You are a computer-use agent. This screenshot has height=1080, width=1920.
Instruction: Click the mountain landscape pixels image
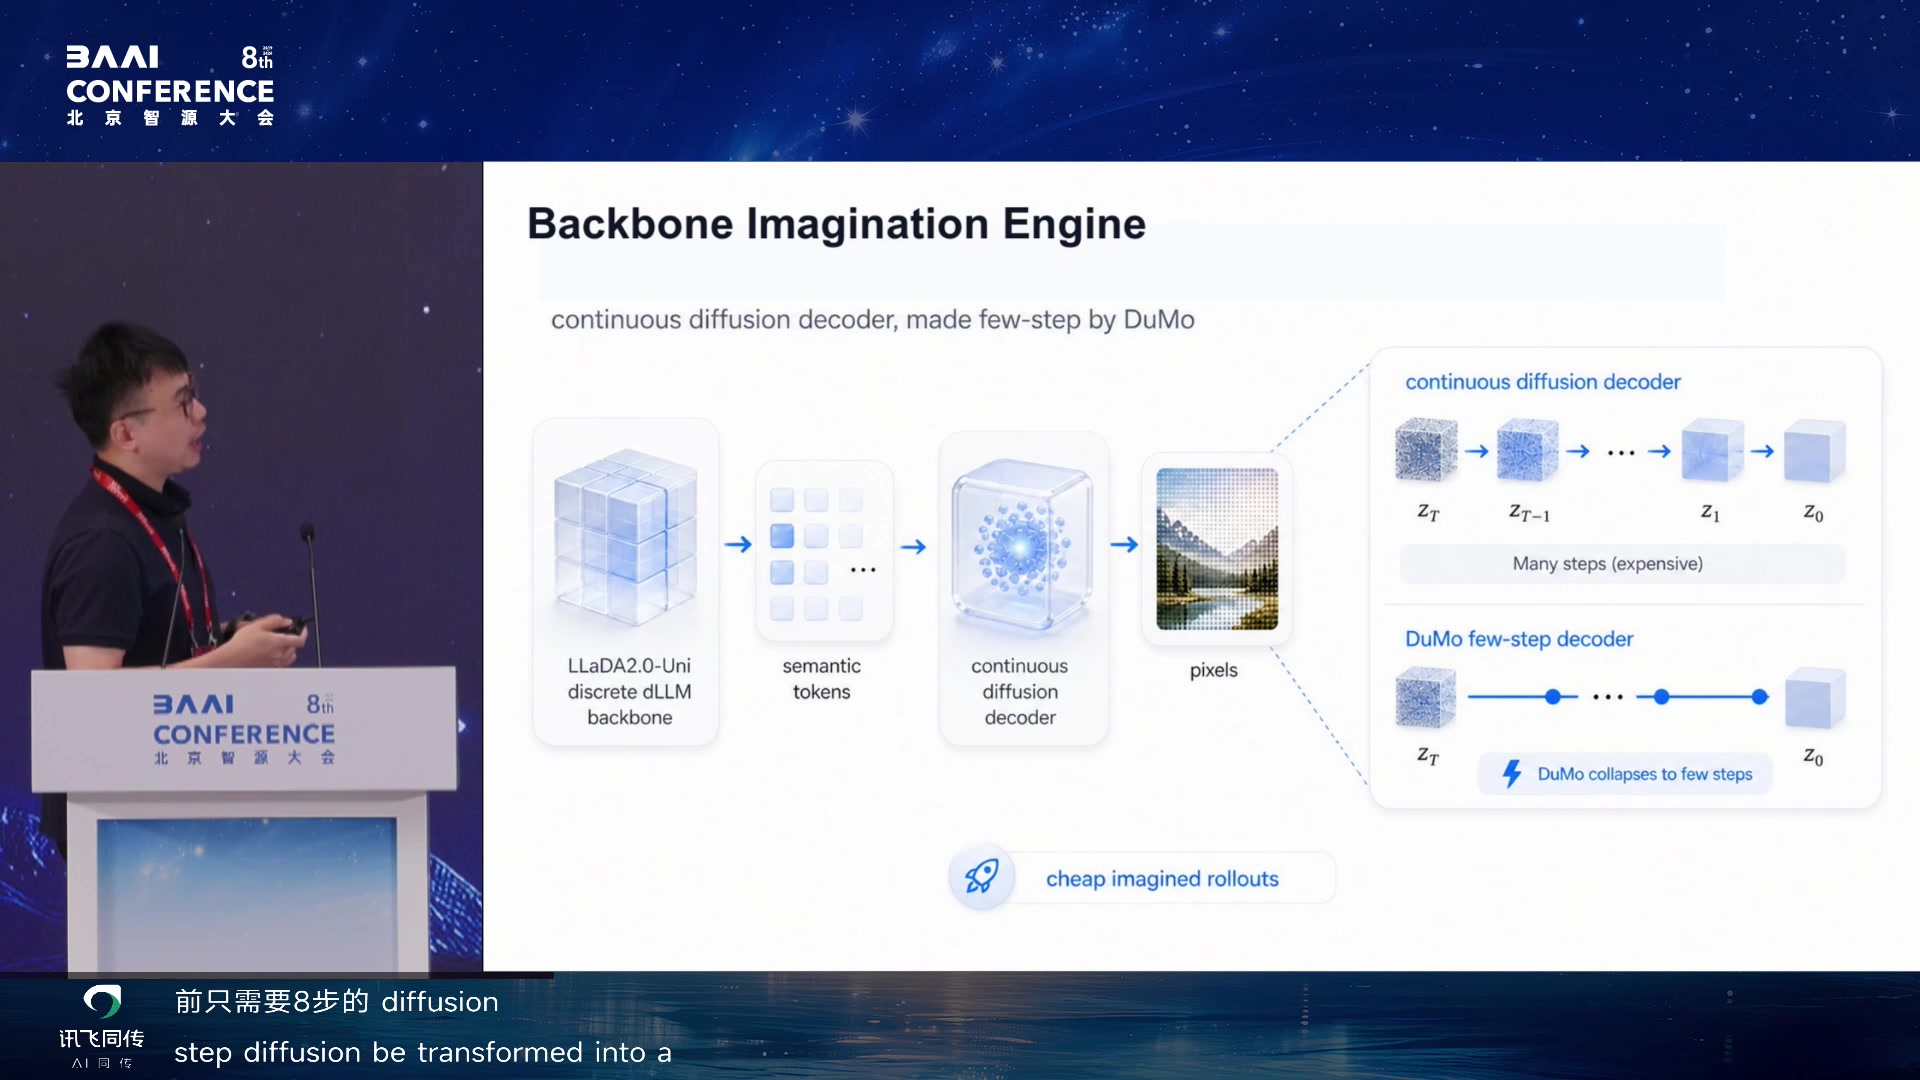pos(1217,548)
